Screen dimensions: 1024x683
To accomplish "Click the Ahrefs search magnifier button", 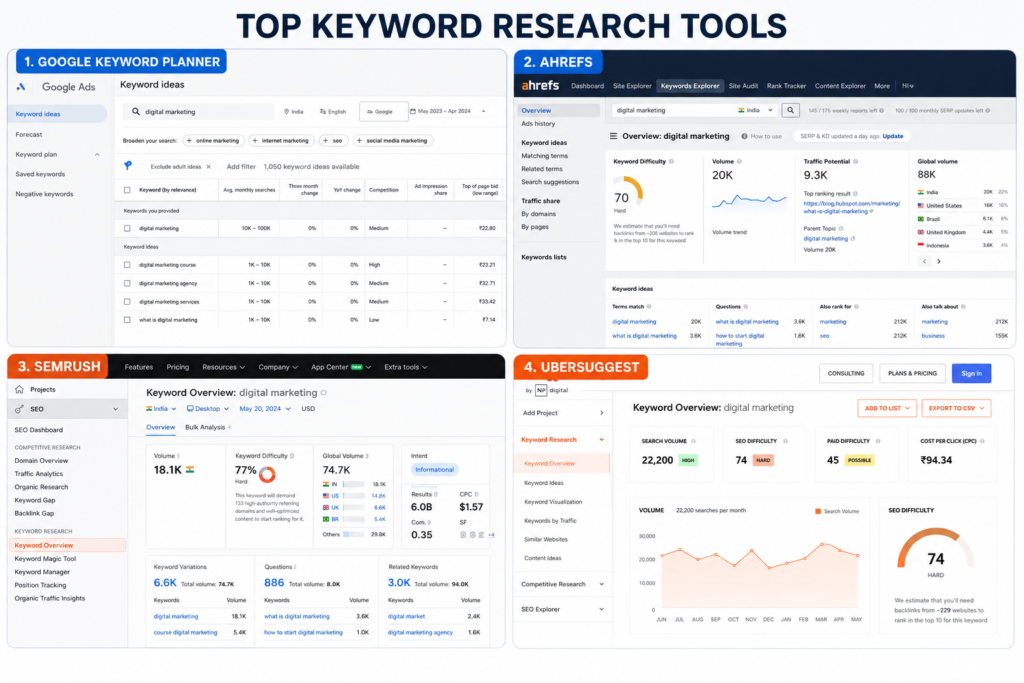I will click(x=790, y=110).
